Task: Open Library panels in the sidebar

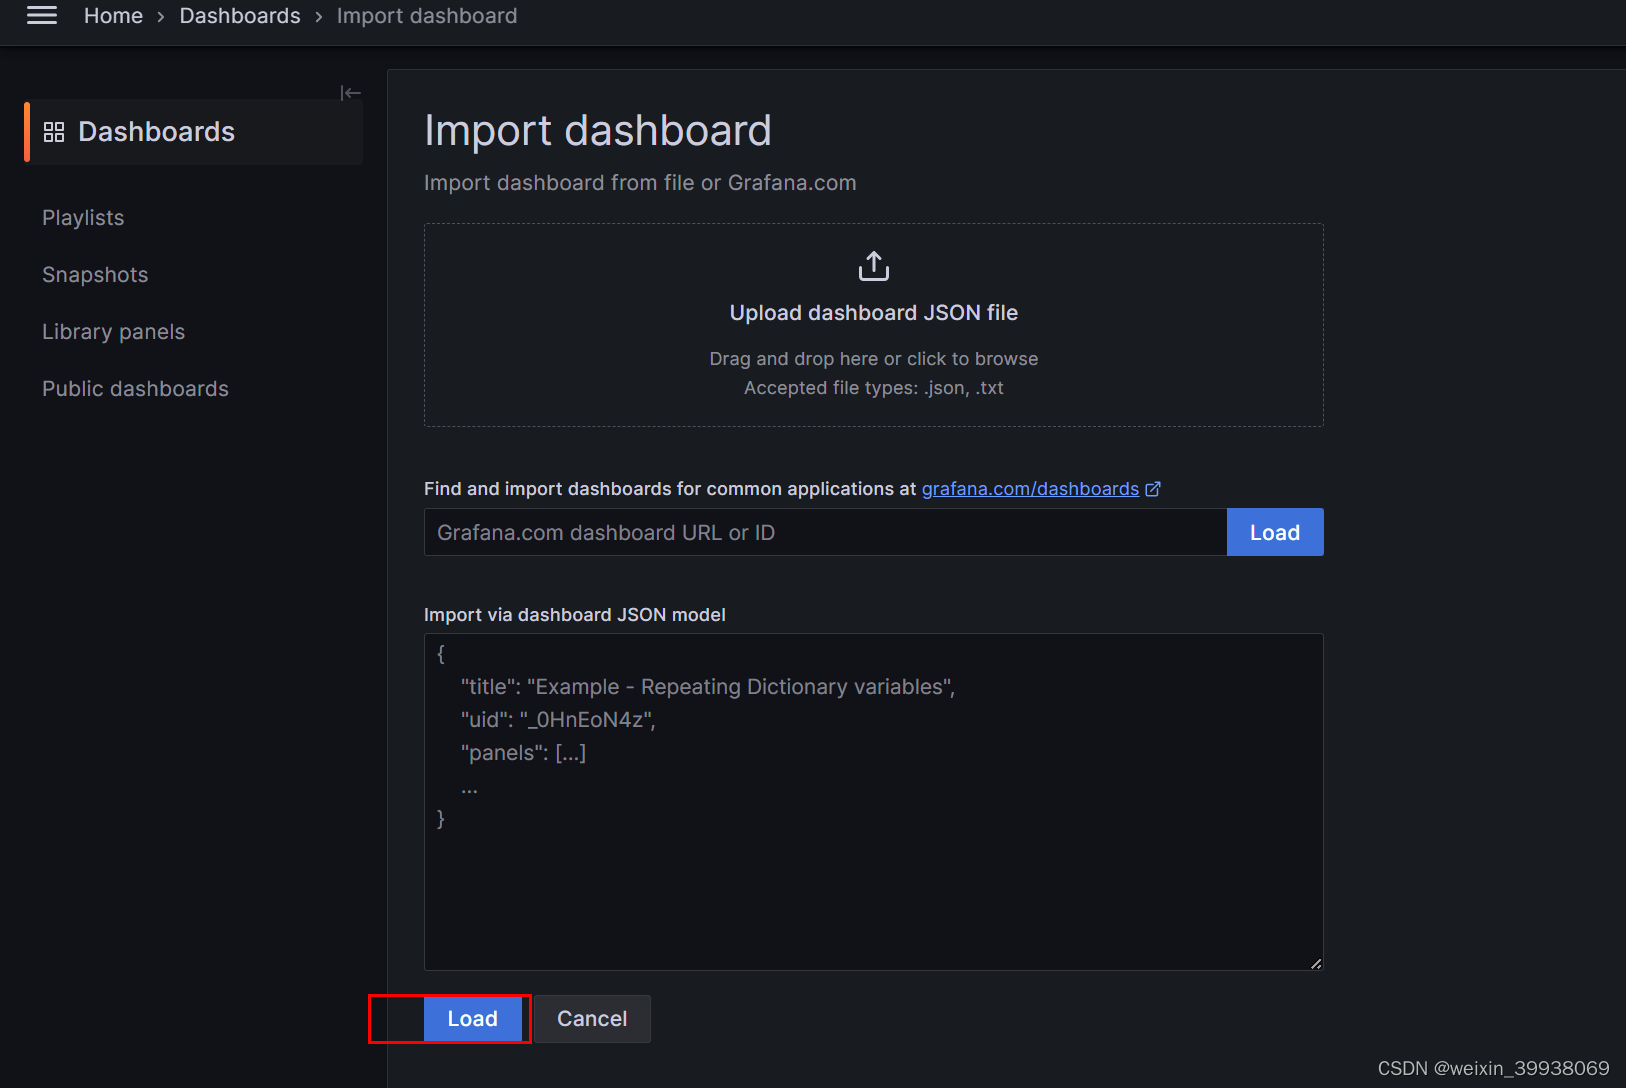Action: pyautogui.click(x=113, y=332)
